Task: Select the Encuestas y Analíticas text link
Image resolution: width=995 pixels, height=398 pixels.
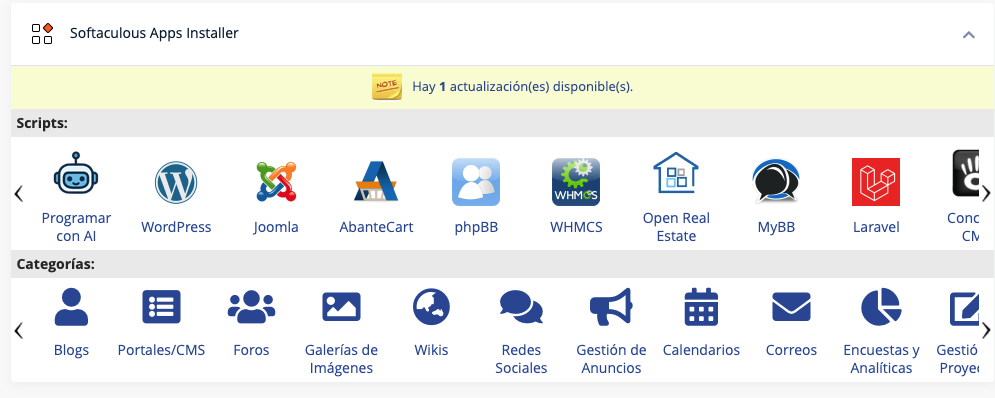Action: point(881,359)
